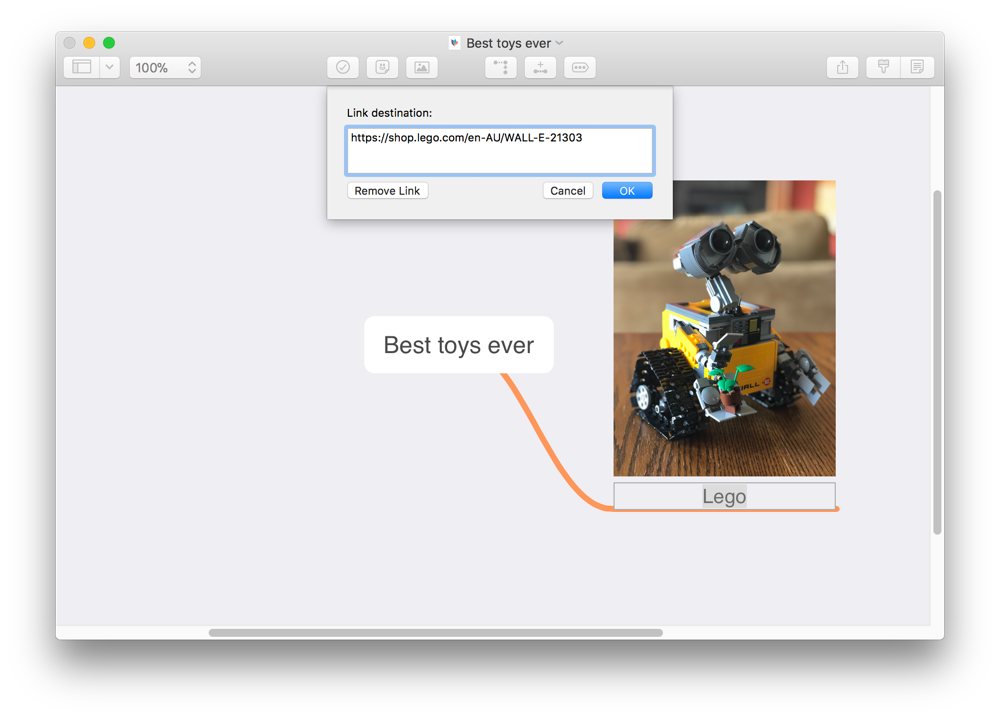Add a task checkmark to the node

343,67
